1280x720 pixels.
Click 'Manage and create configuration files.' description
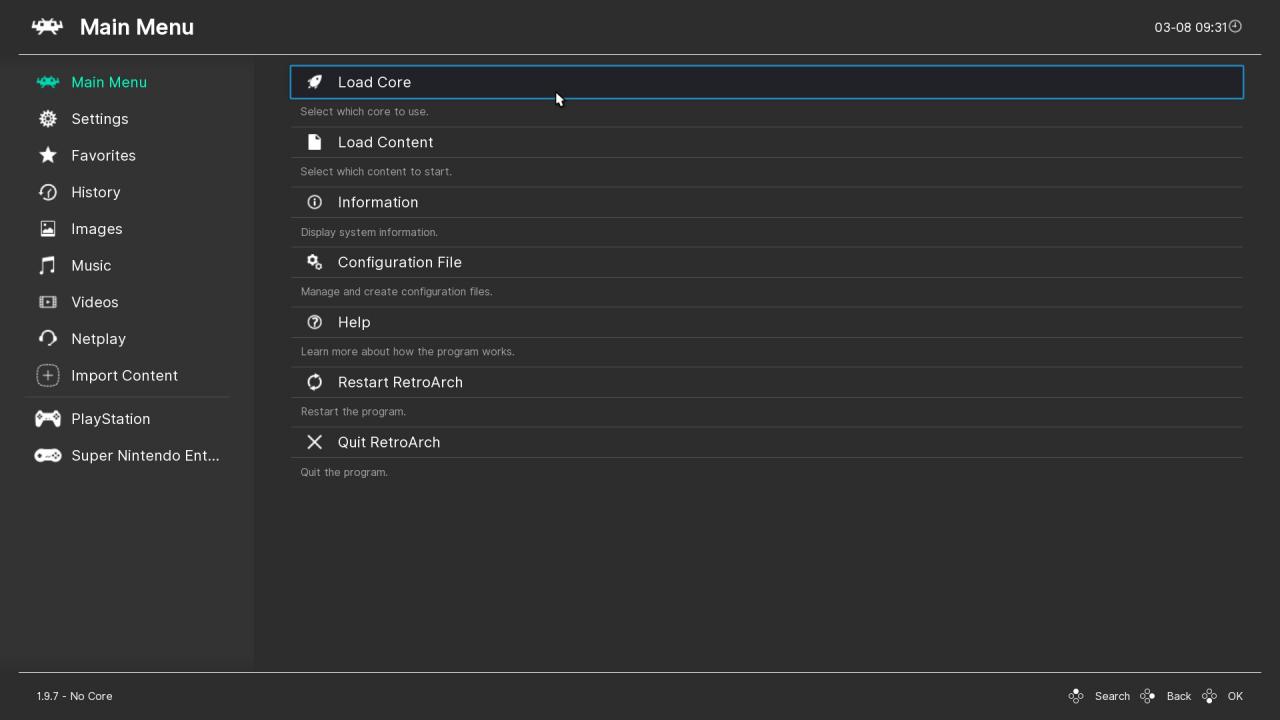tap(396, 292)
